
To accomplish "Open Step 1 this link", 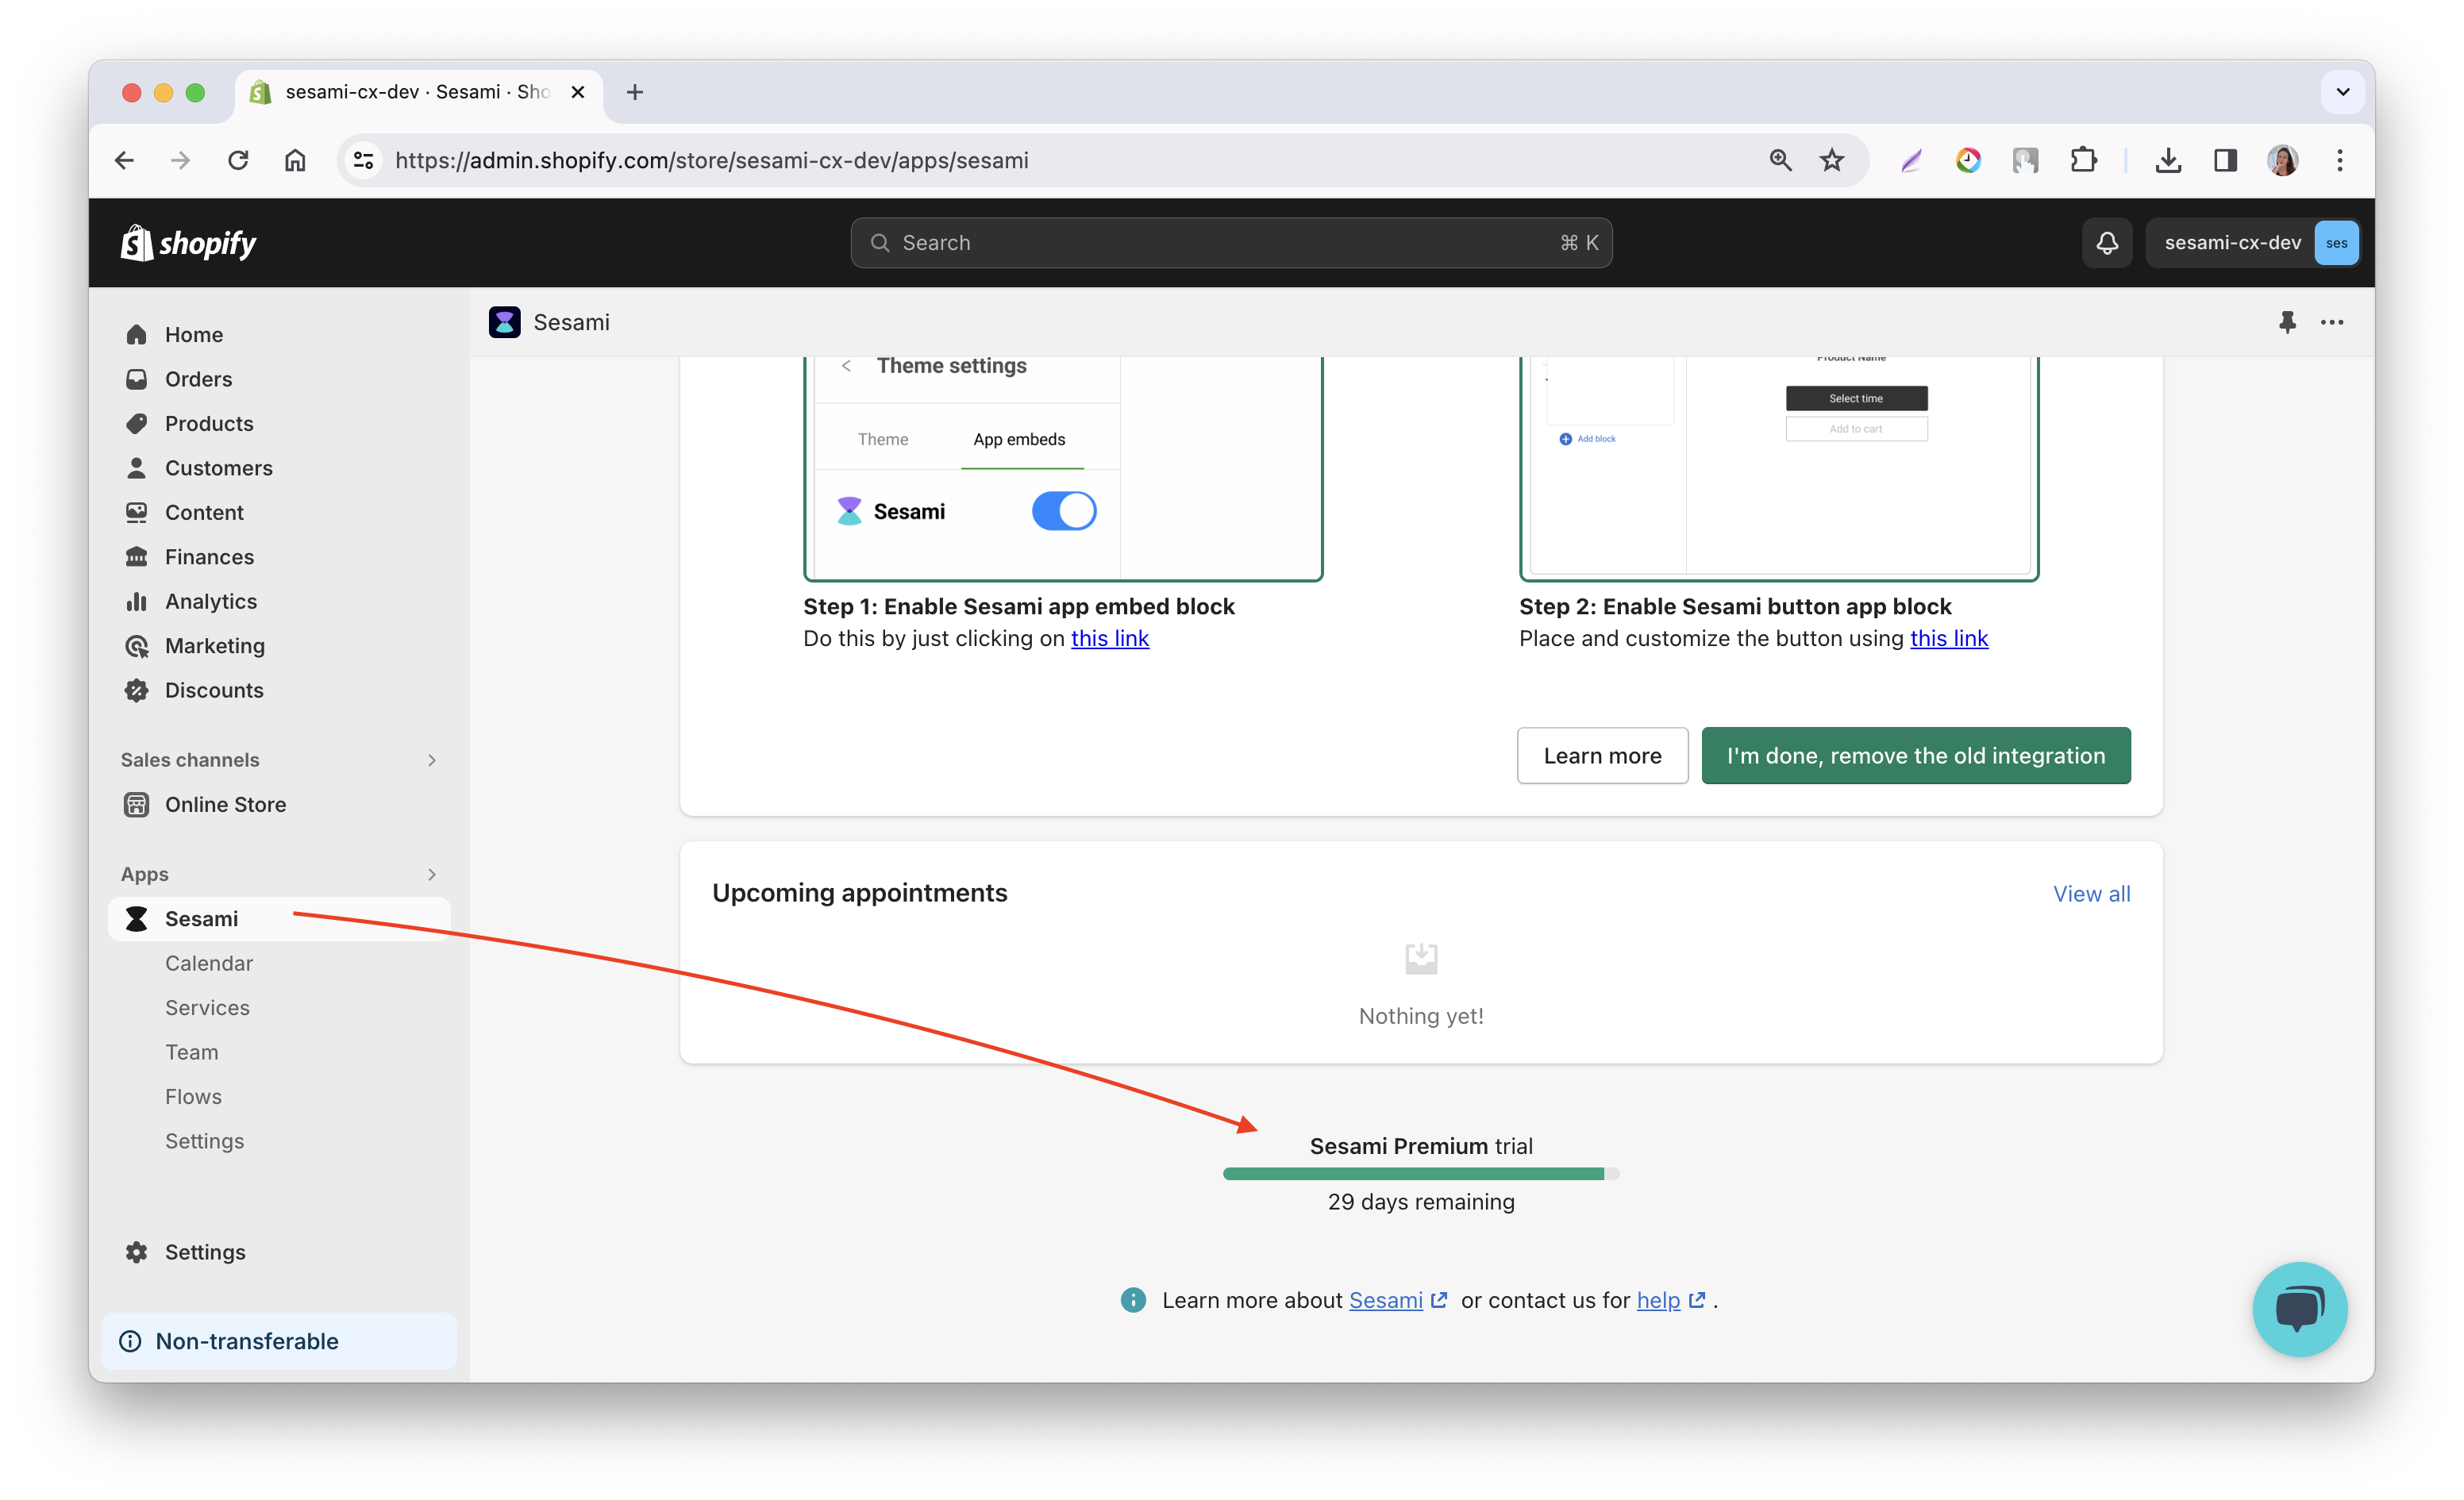I will coord(1110,638).
